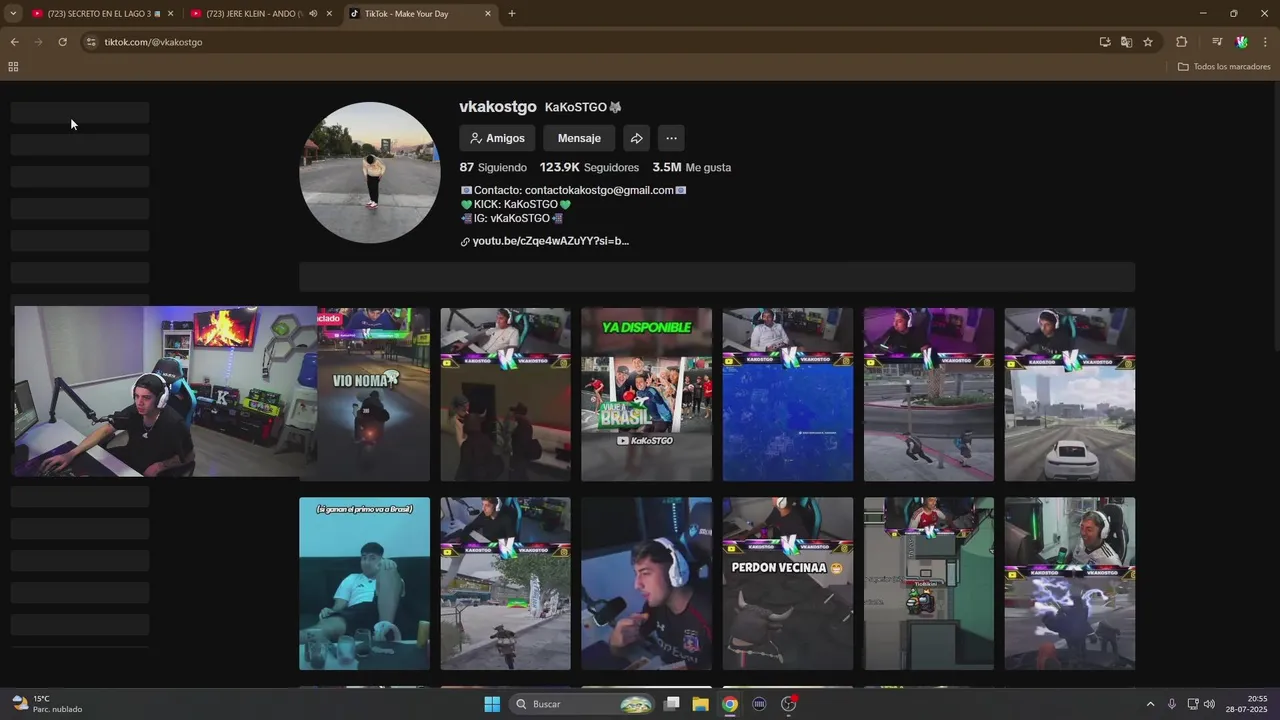
Task: Close the SECRETO EN EL LAGO 3 tab
Action: click(171, 14)
